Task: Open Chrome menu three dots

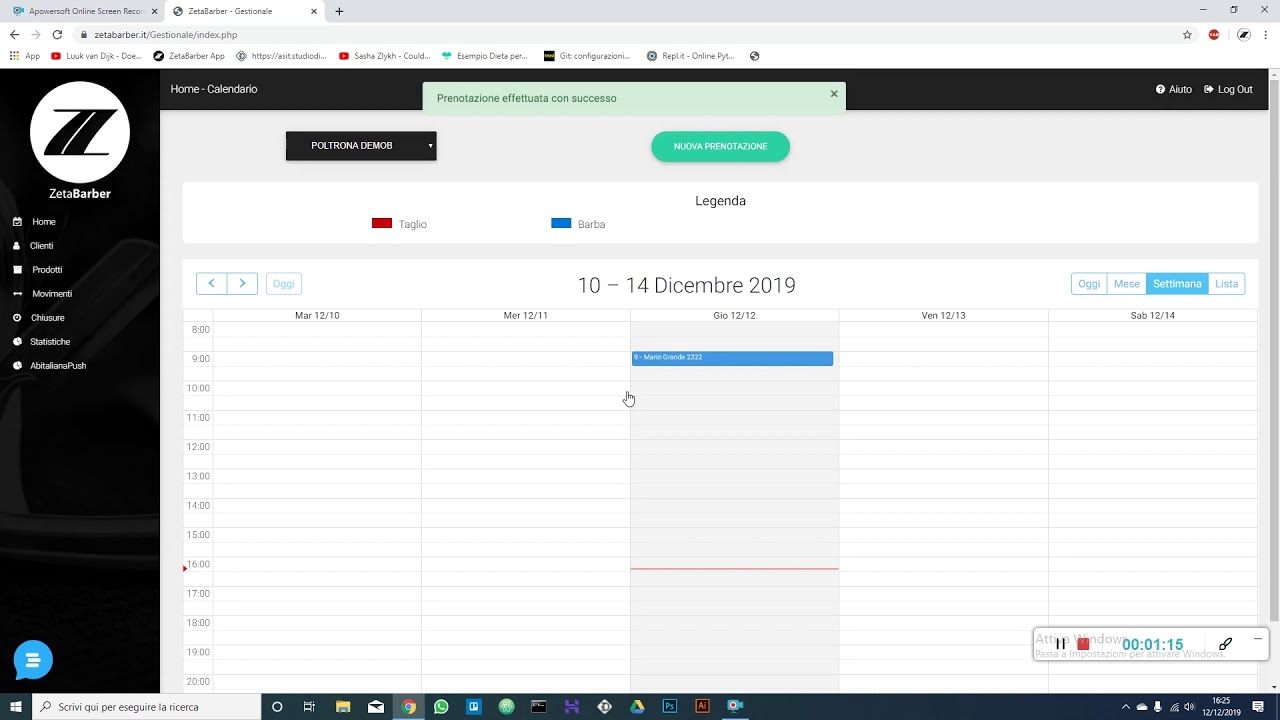Action: (1267, 34)
